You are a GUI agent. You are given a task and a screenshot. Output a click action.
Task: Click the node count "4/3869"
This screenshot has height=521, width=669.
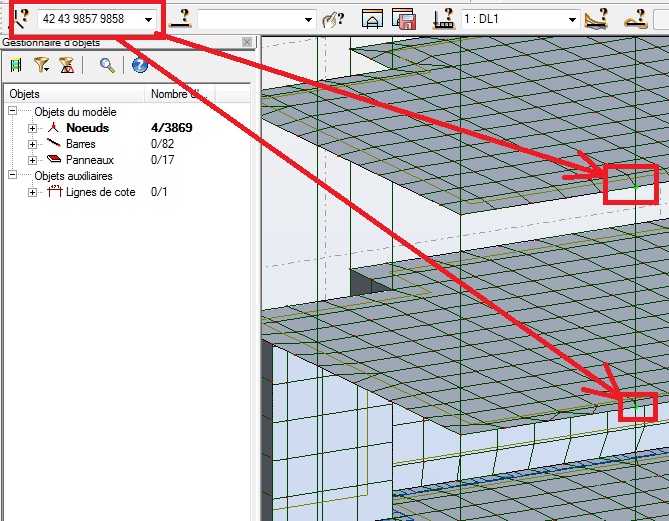point(172,128)
